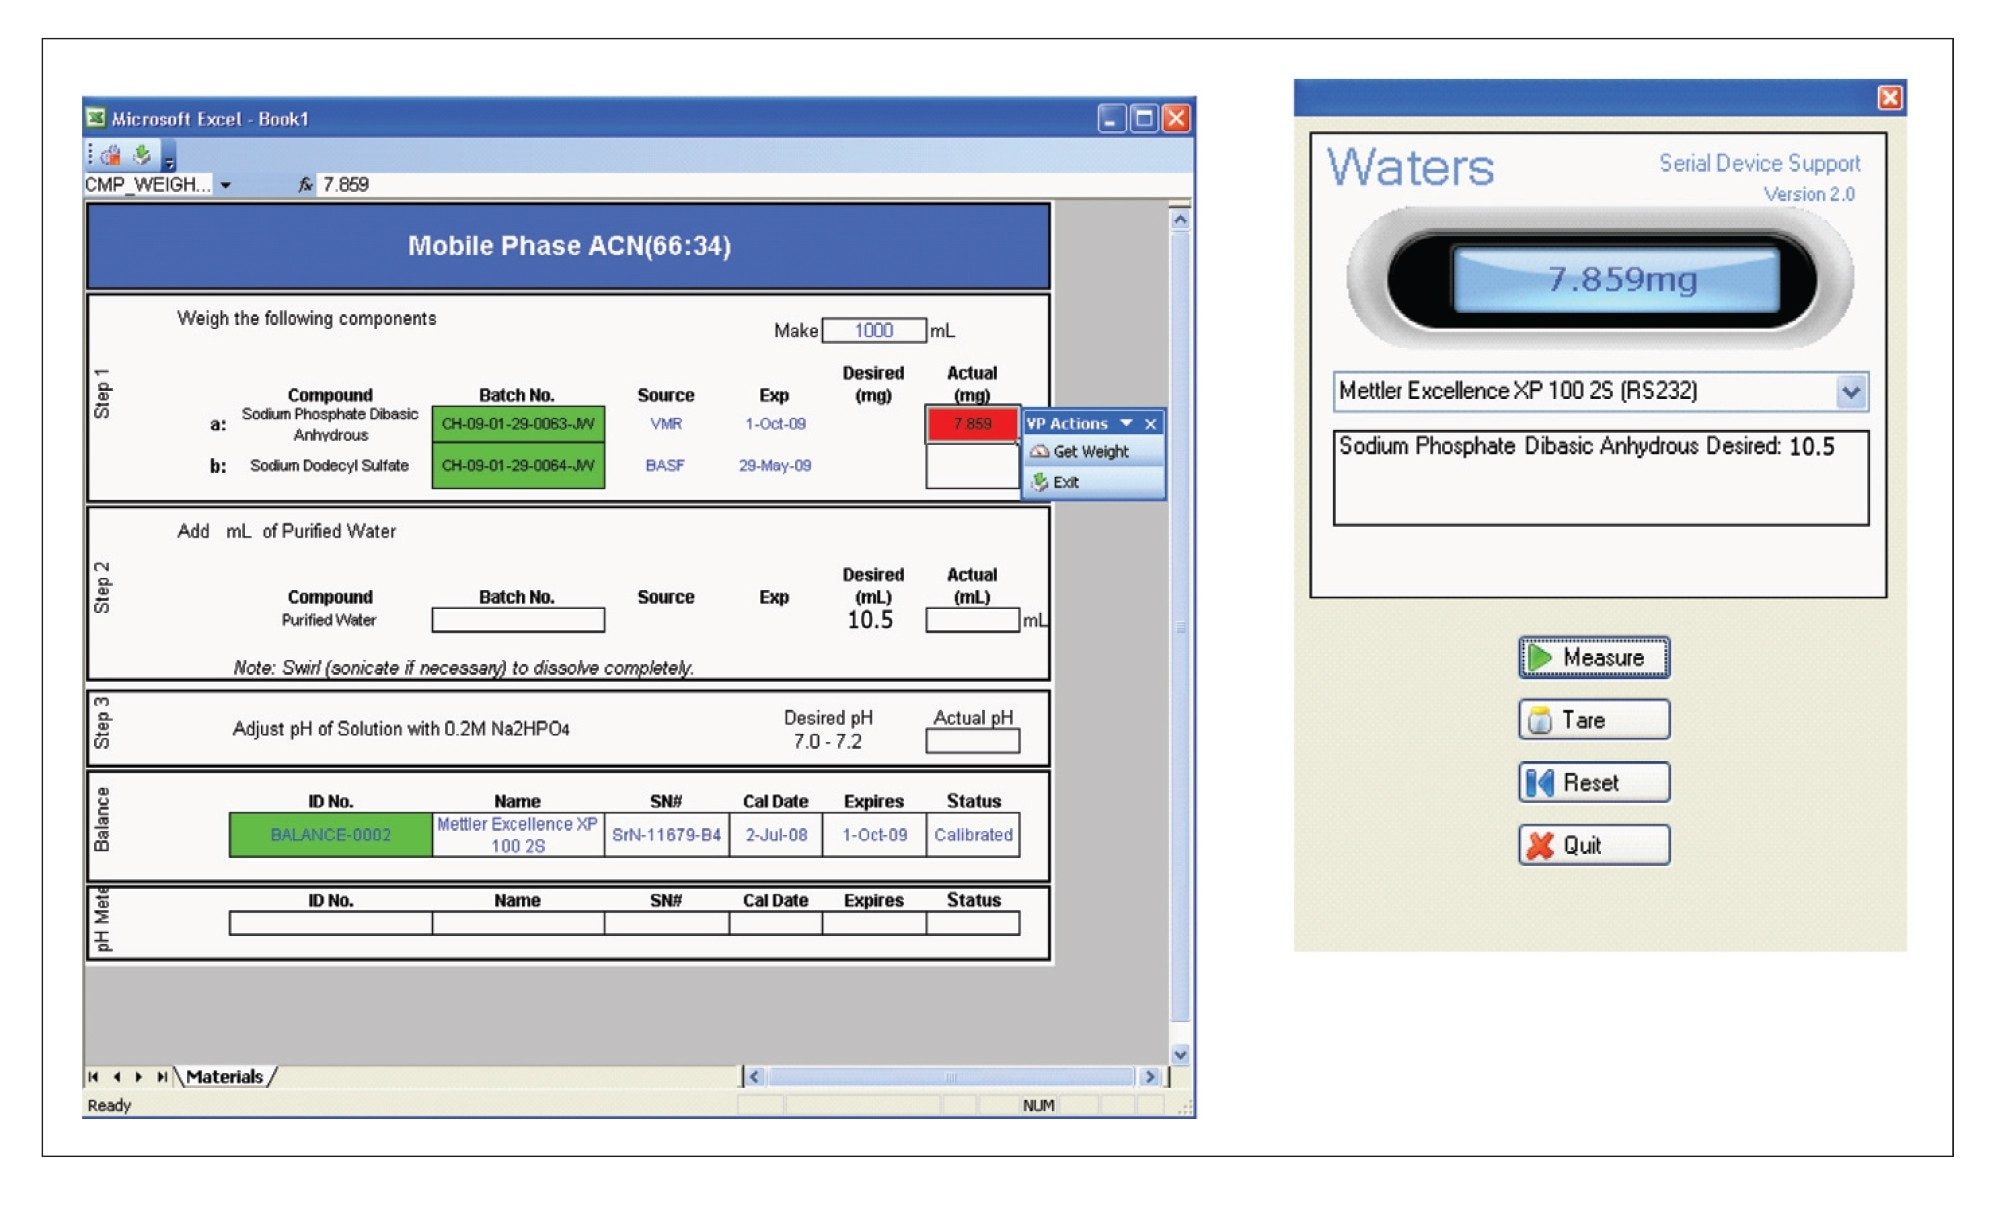Click the Make 1000 mL field
The image size is (2000, 1207).
(874, 331)
